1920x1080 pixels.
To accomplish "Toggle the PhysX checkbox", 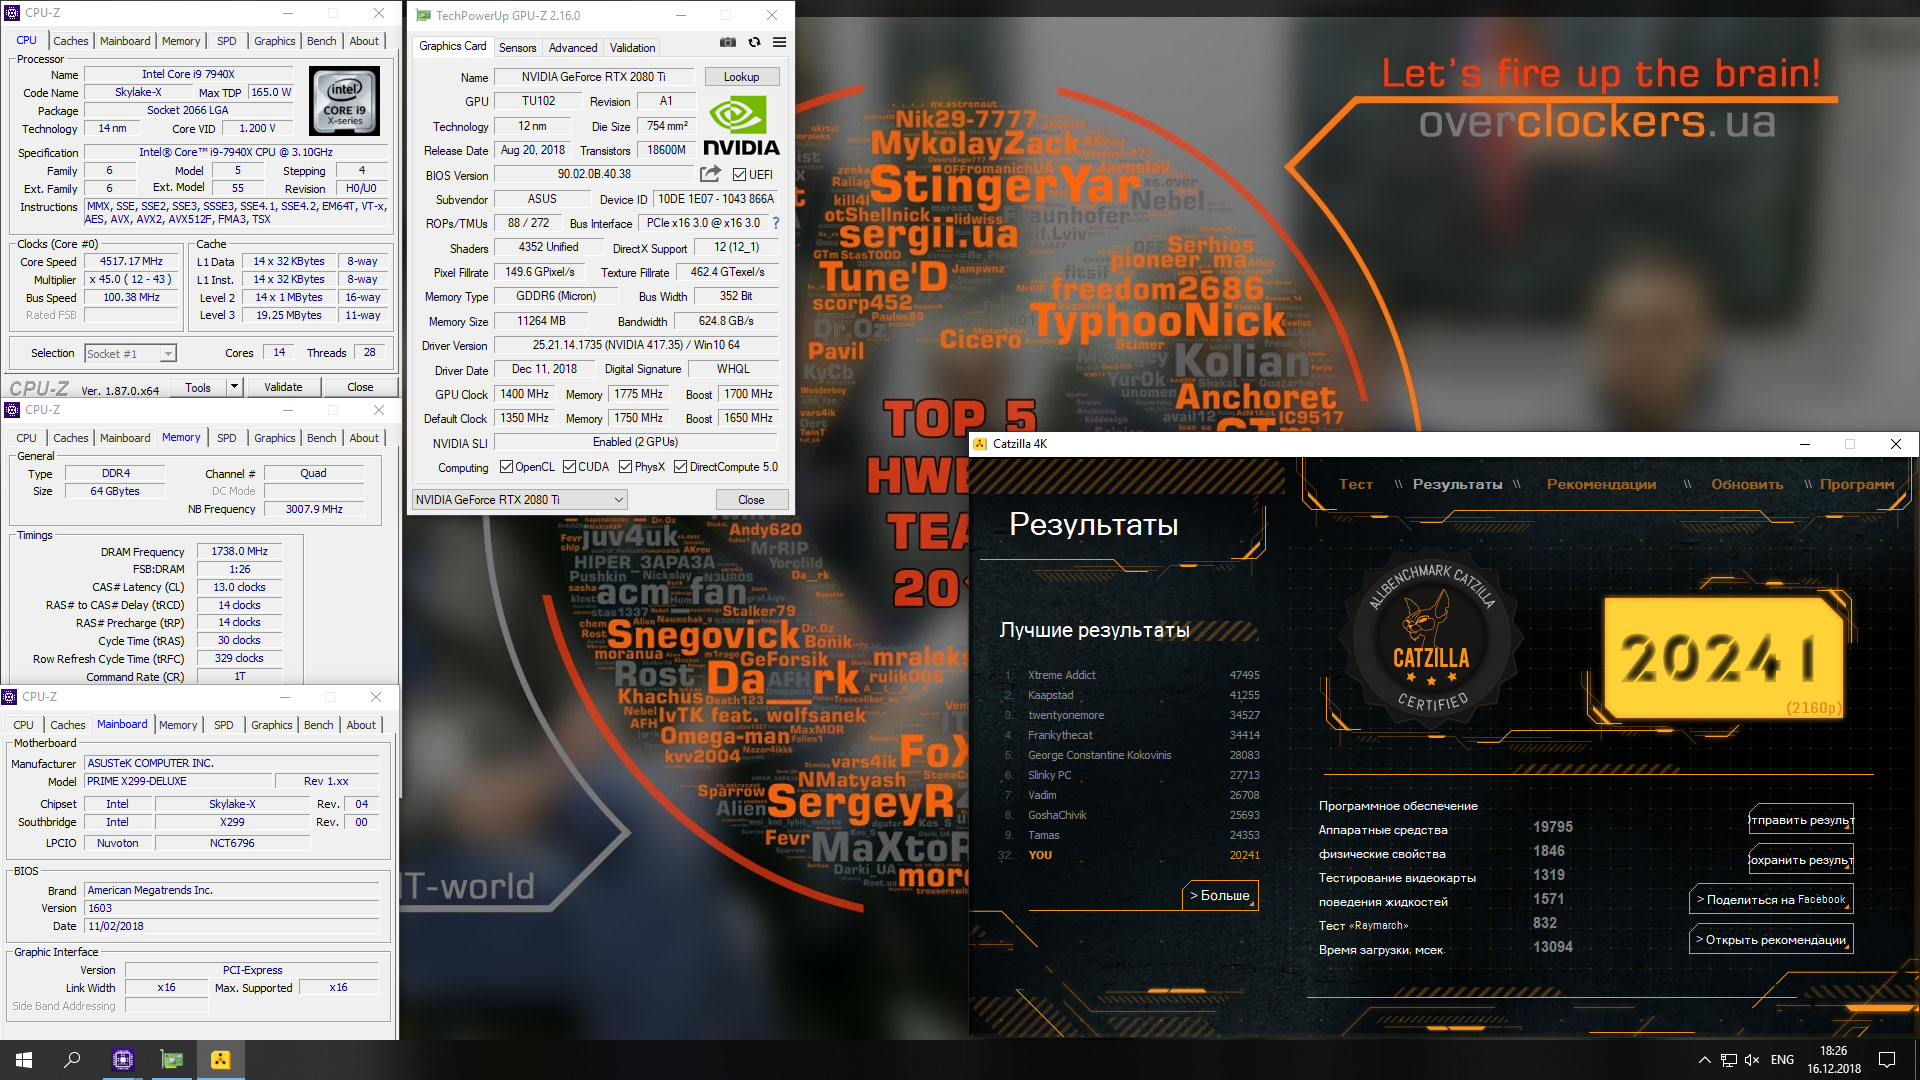I will coord(625,467).
